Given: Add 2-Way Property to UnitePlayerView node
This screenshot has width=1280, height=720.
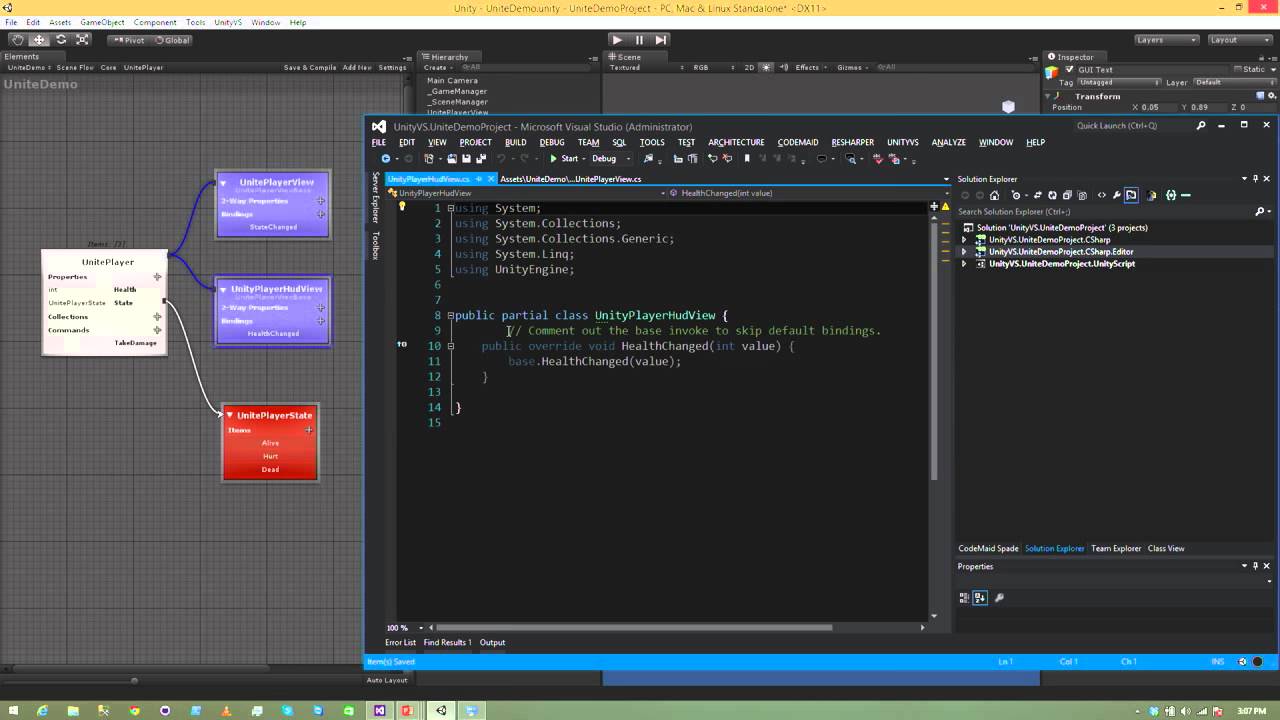Looking at the screenshot, I should [x=321, y=201].
